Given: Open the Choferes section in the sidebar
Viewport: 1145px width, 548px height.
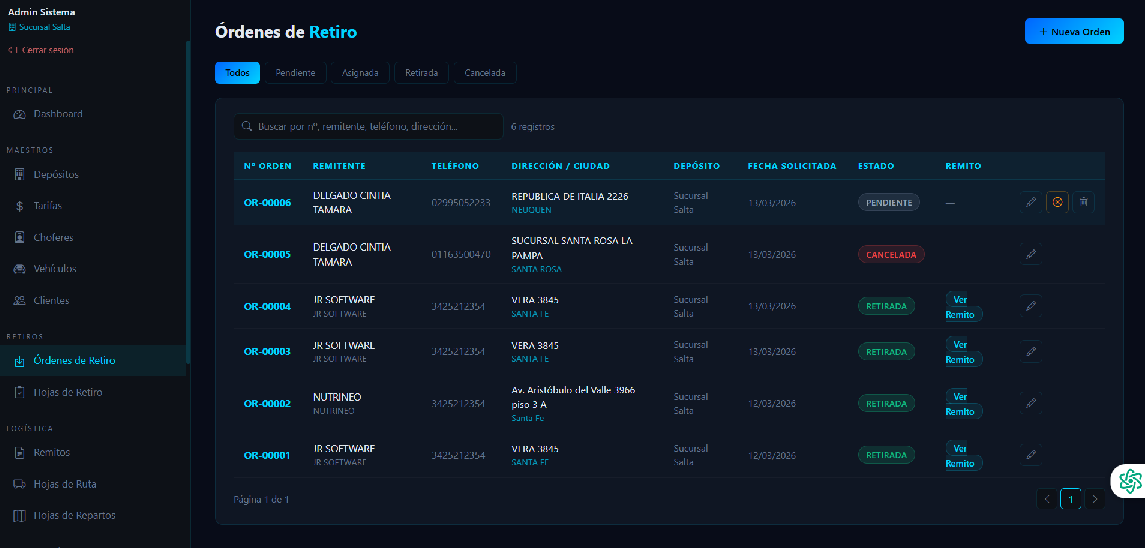Looking at the screenshot, I should click(x=52, y=238).
